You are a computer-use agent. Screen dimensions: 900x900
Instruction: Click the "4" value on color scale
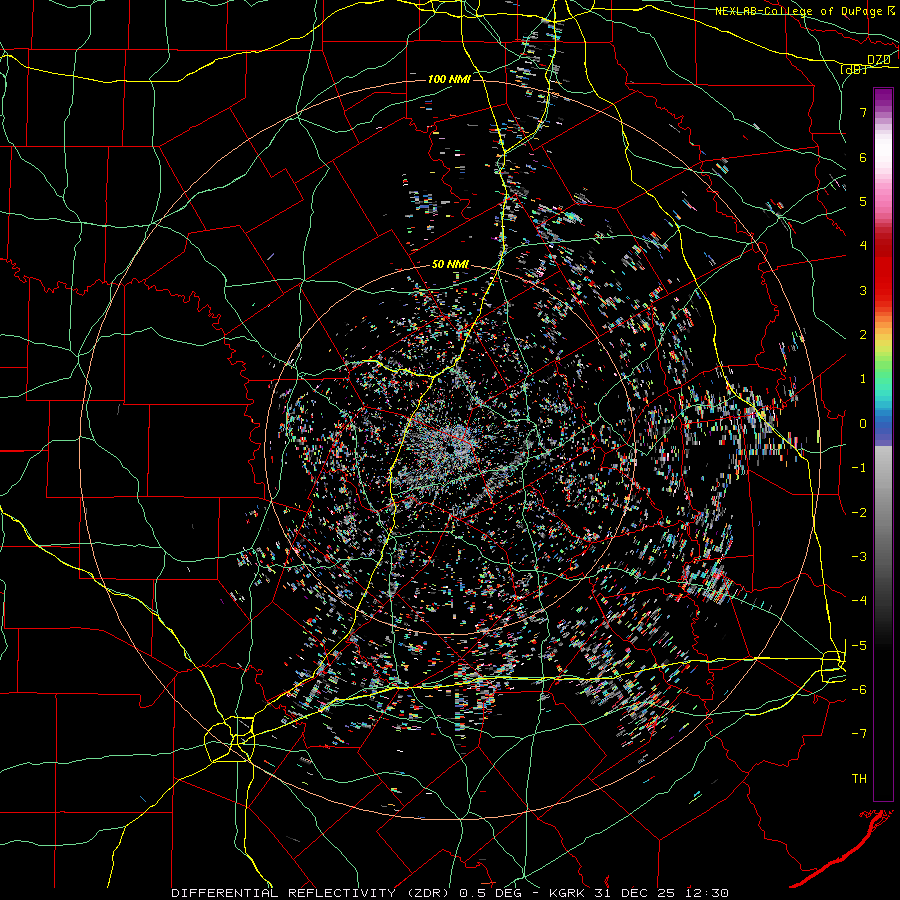click(863, 246)
